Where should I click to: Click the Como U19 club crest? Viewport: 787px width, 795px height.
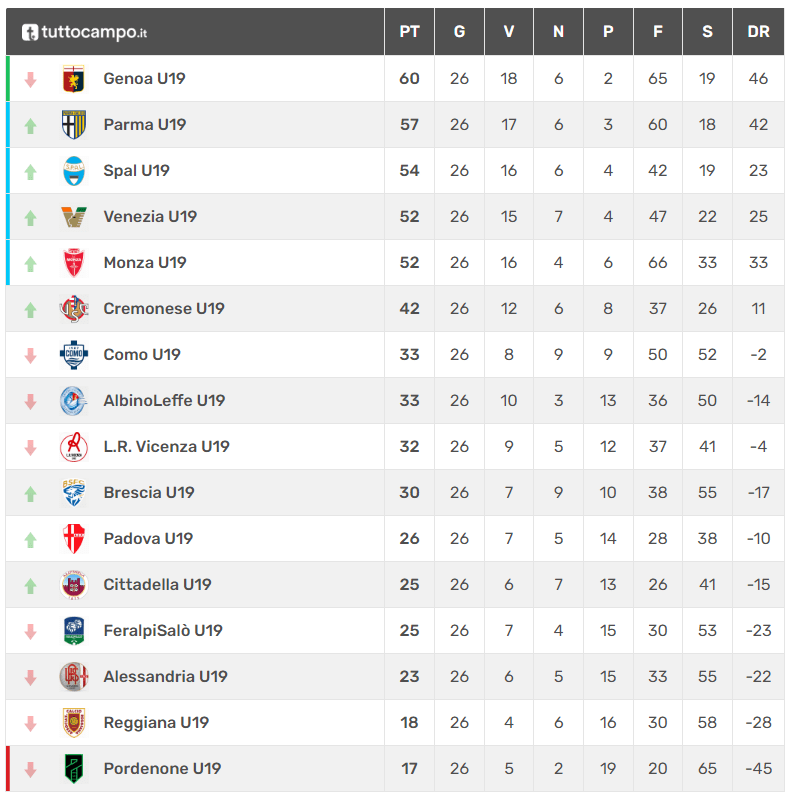(74, 355)
